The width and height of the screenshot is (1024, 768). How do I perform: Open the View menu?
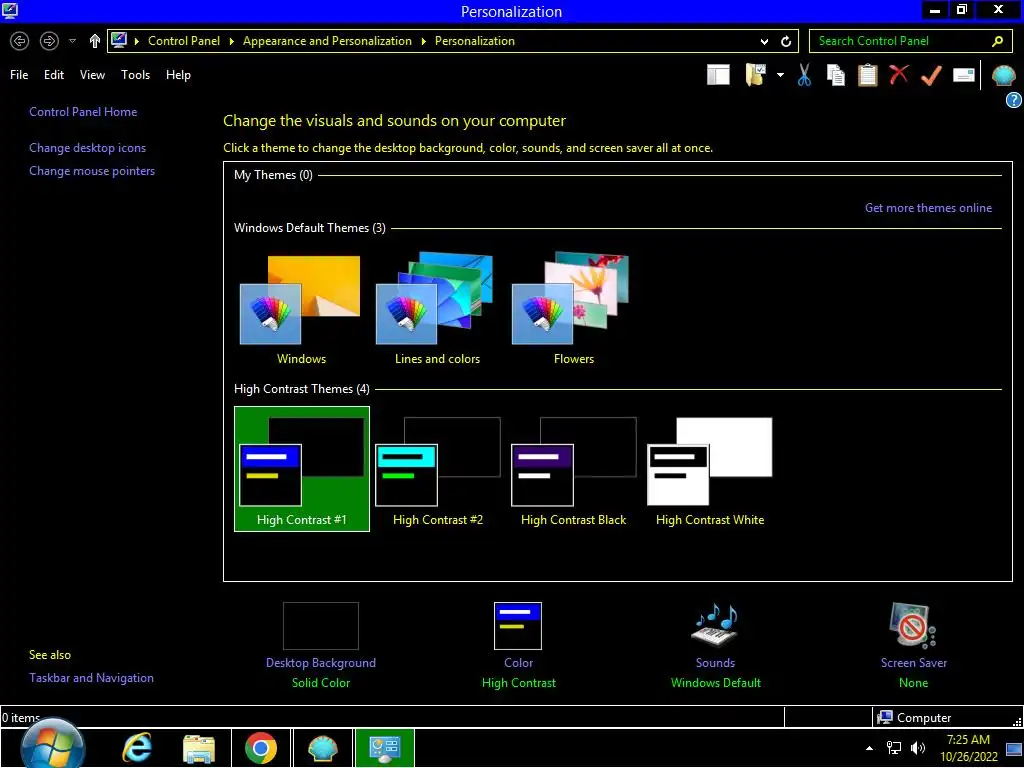92,75
